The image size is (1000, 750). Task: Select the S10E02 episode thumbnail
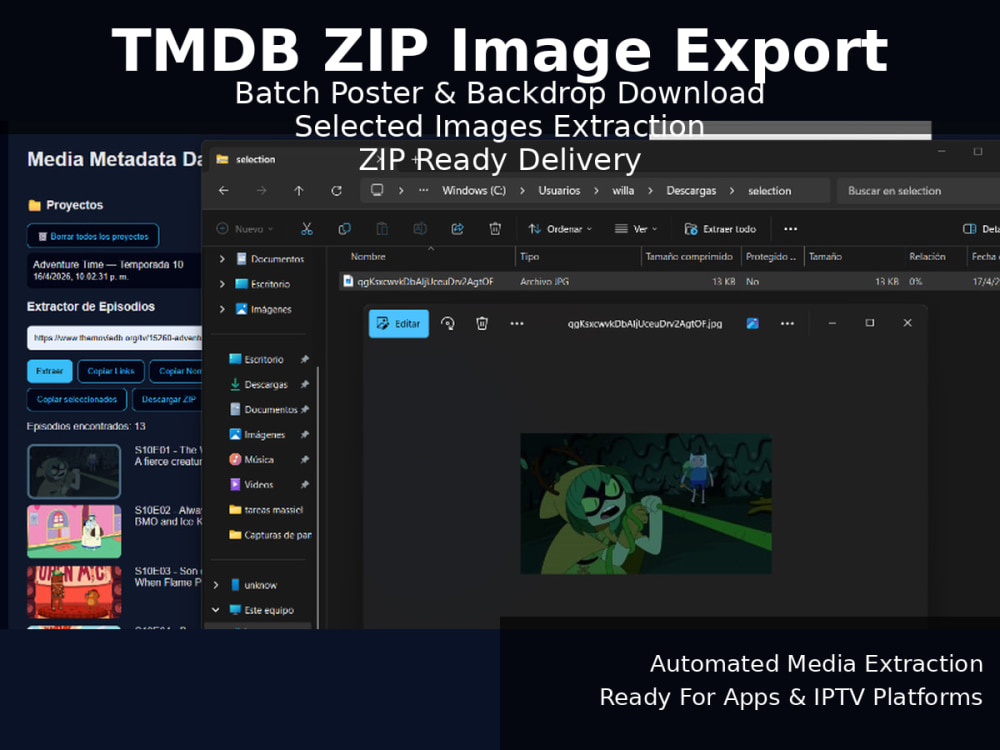pyautogui.click(x=74, y=531)
